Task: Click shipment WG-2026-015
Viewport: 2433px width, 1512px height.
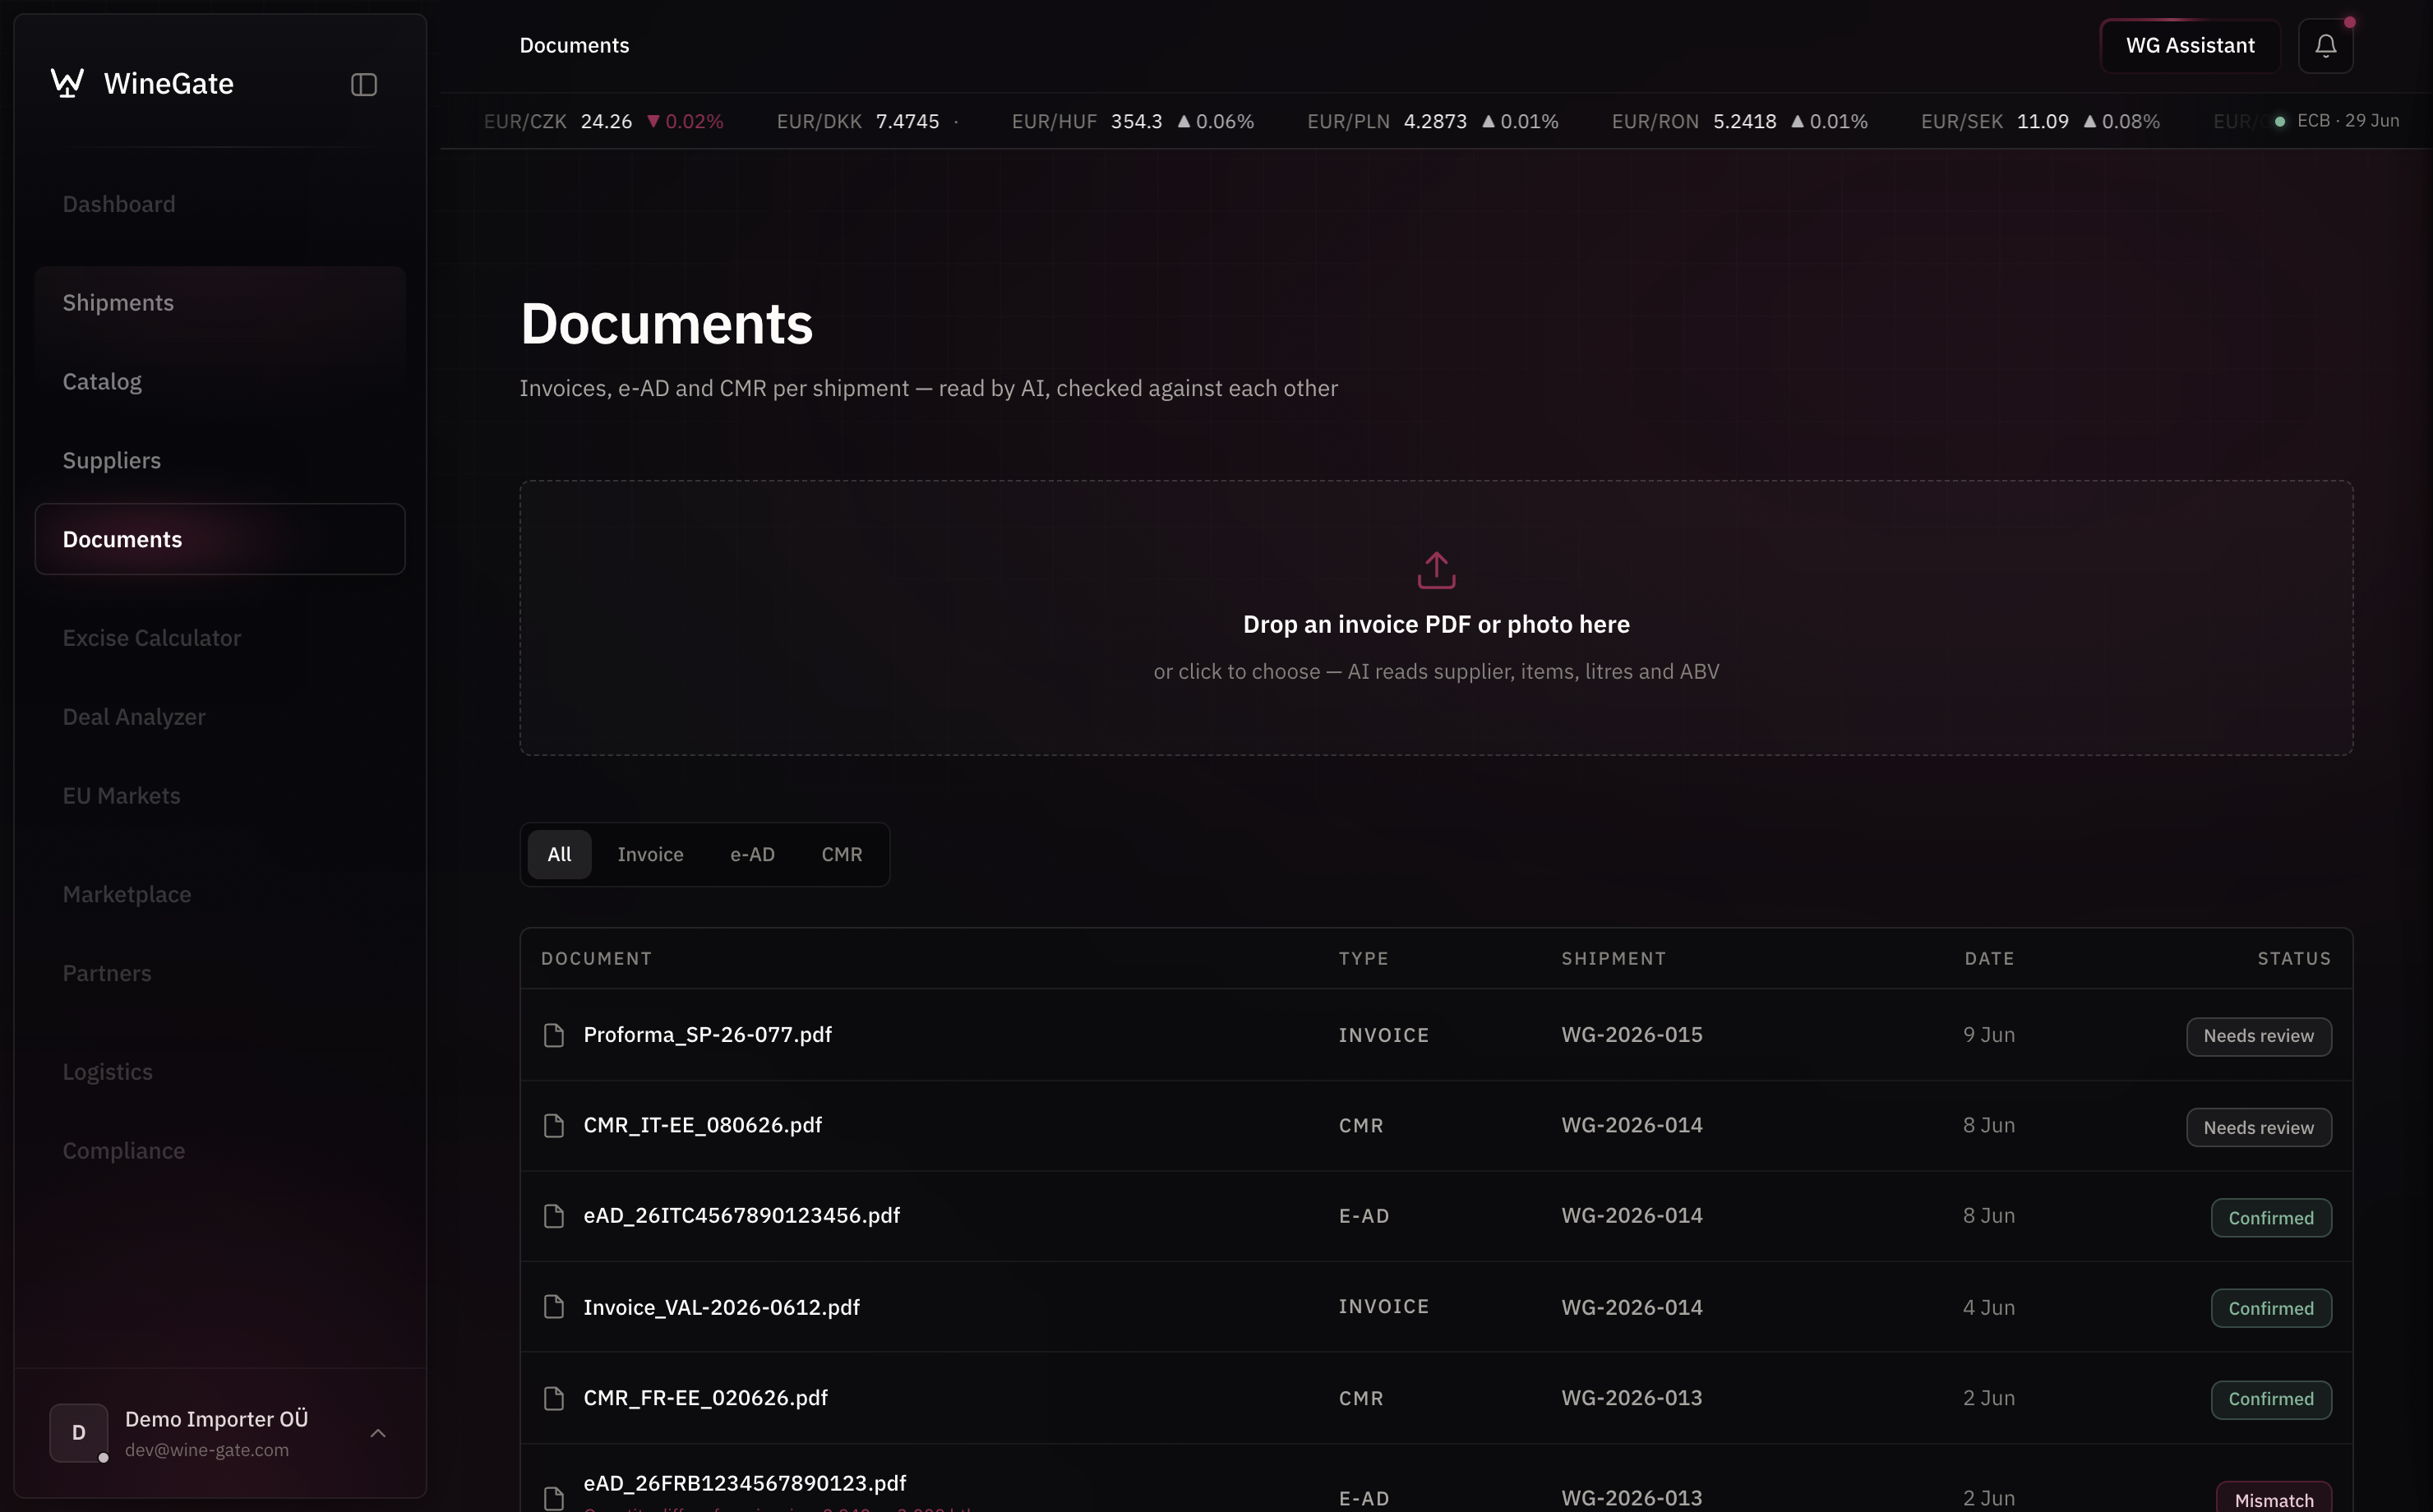Action: [1632, 1035]
